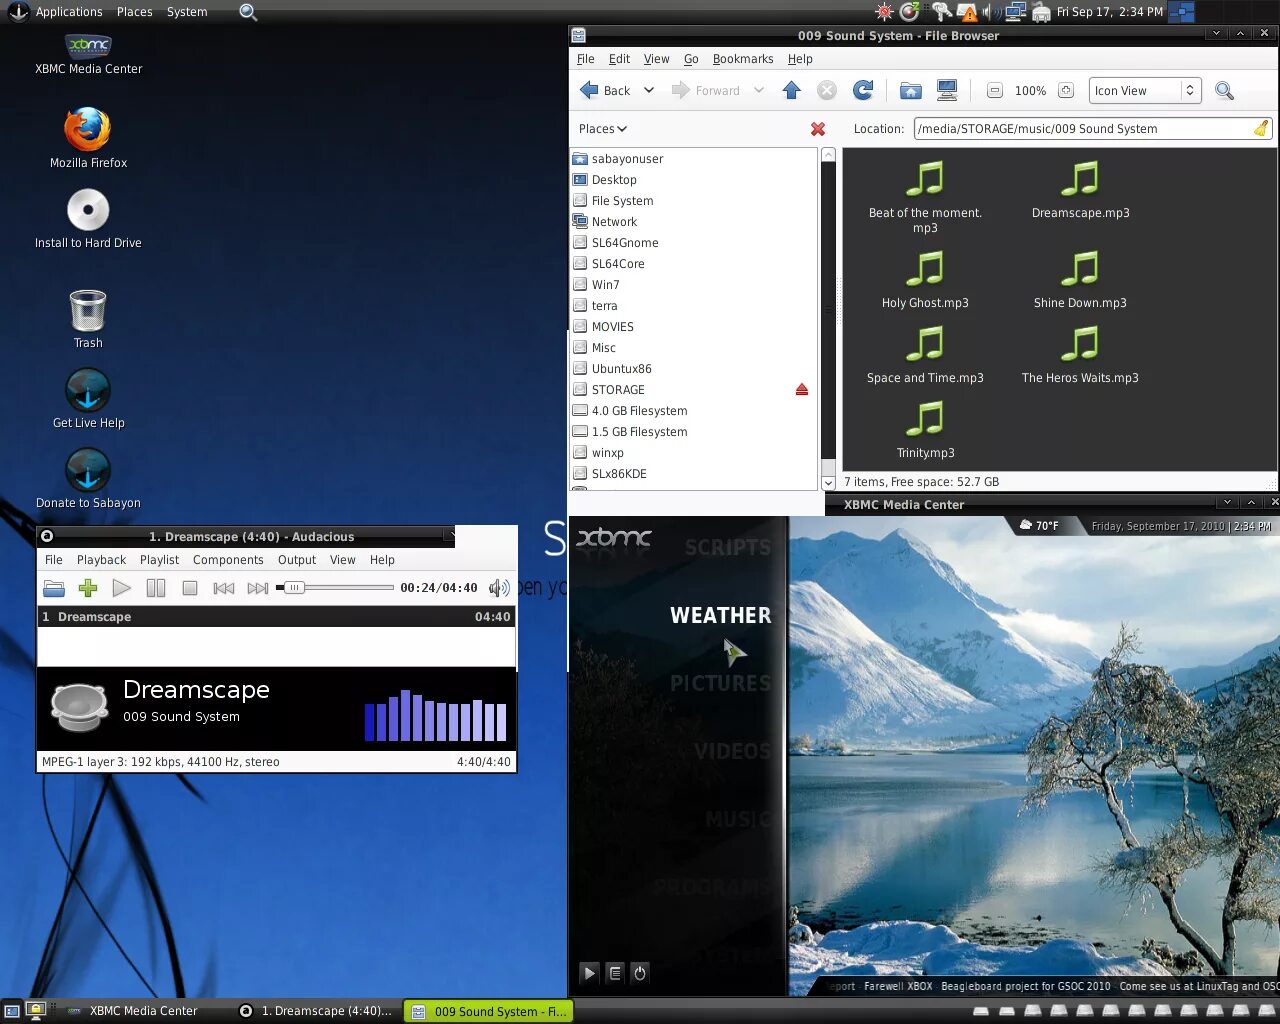
Task: Click XBMC favourites list icon
Action: [615, 972]
